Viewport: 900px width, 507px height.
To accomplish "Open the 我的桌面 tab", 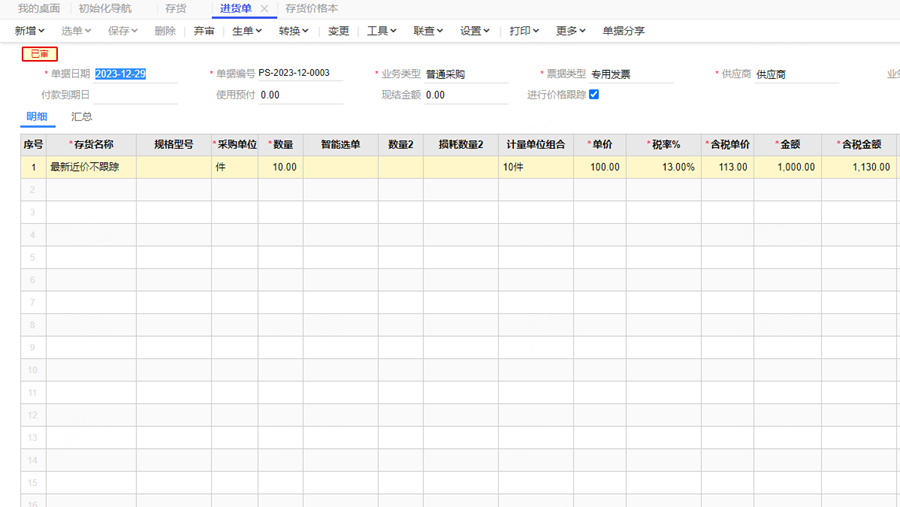I will point(39,9).
